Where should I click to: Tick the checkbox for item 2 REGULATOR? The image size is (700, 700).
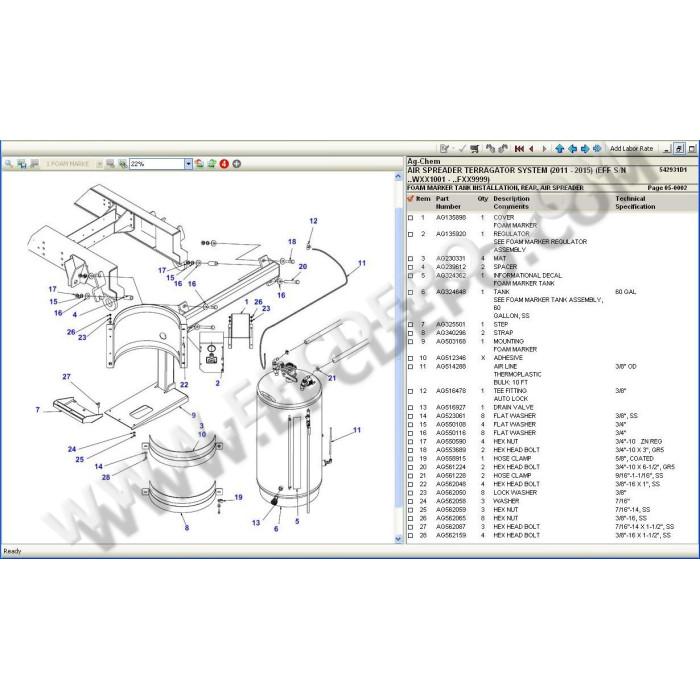tap(411, 234)
